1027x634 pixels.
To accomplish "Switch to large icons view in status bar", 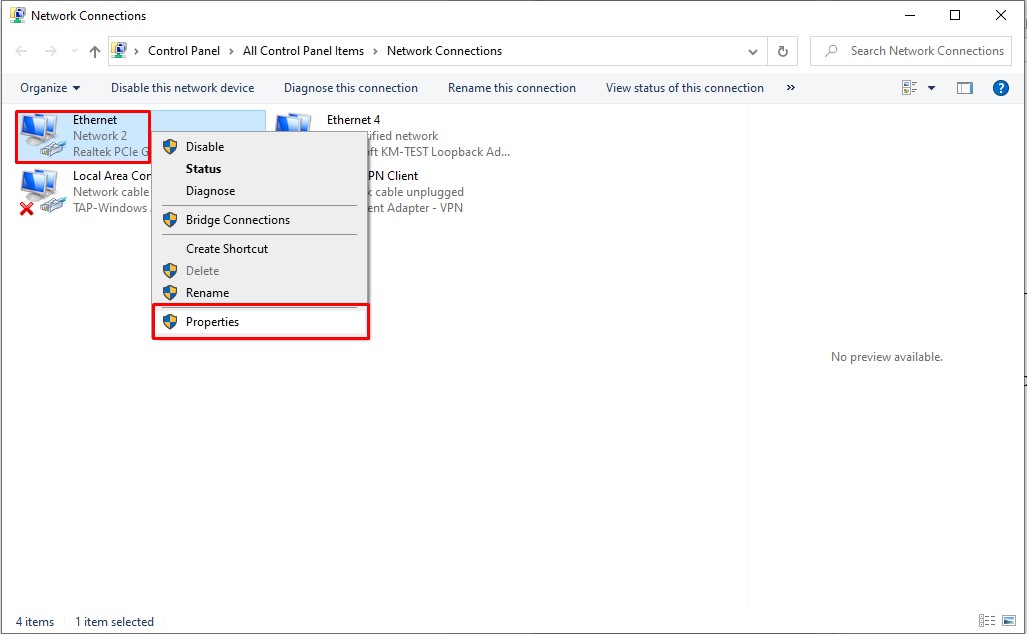I will [x=1009, y=621].
